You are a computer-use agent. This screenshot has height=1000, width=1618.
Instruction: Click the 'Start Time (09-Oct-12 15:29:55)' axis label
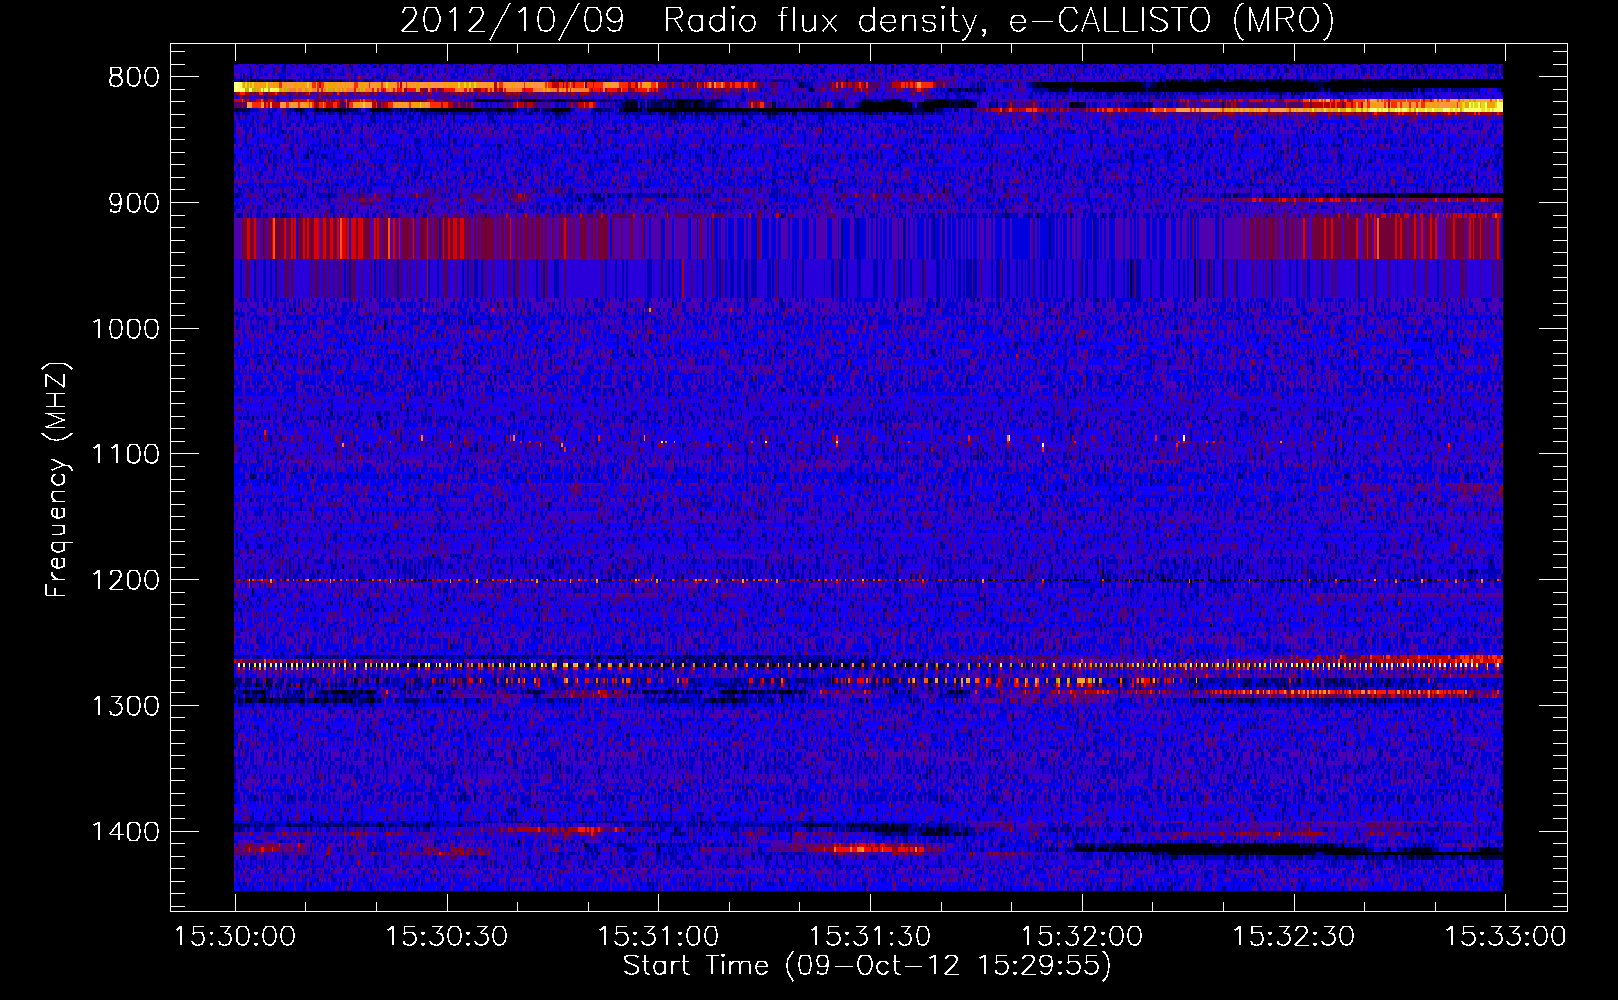coord(867,966)
